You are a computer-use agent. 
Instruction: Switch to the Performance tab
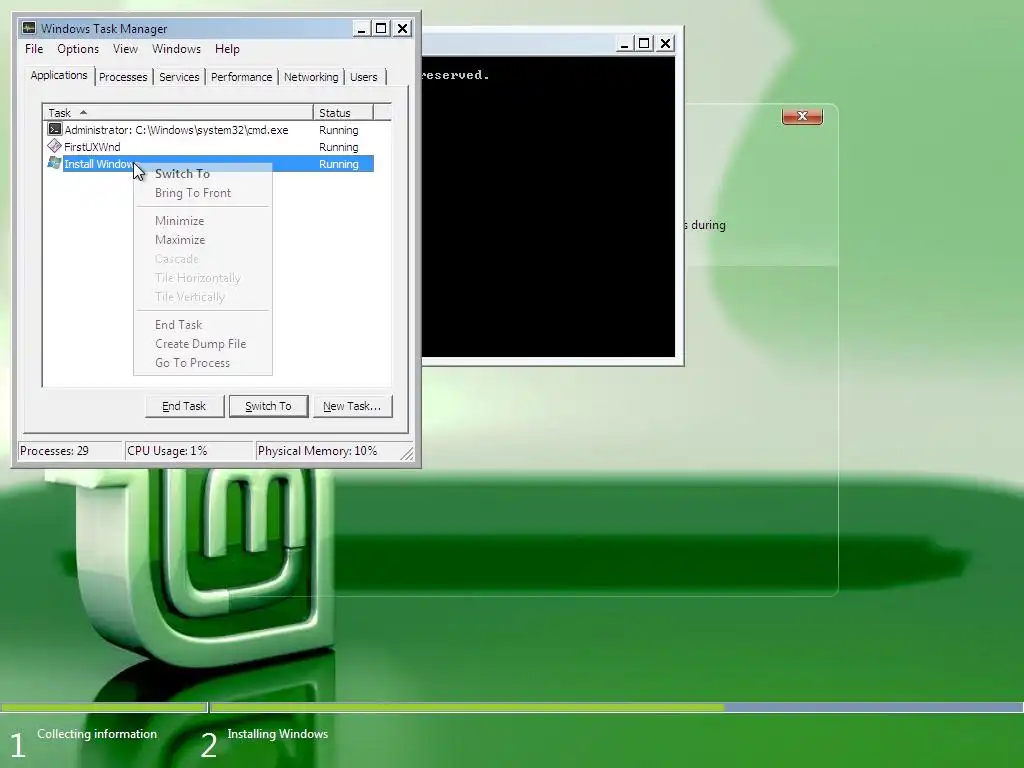pyautogui.click(x=242, y=77)
